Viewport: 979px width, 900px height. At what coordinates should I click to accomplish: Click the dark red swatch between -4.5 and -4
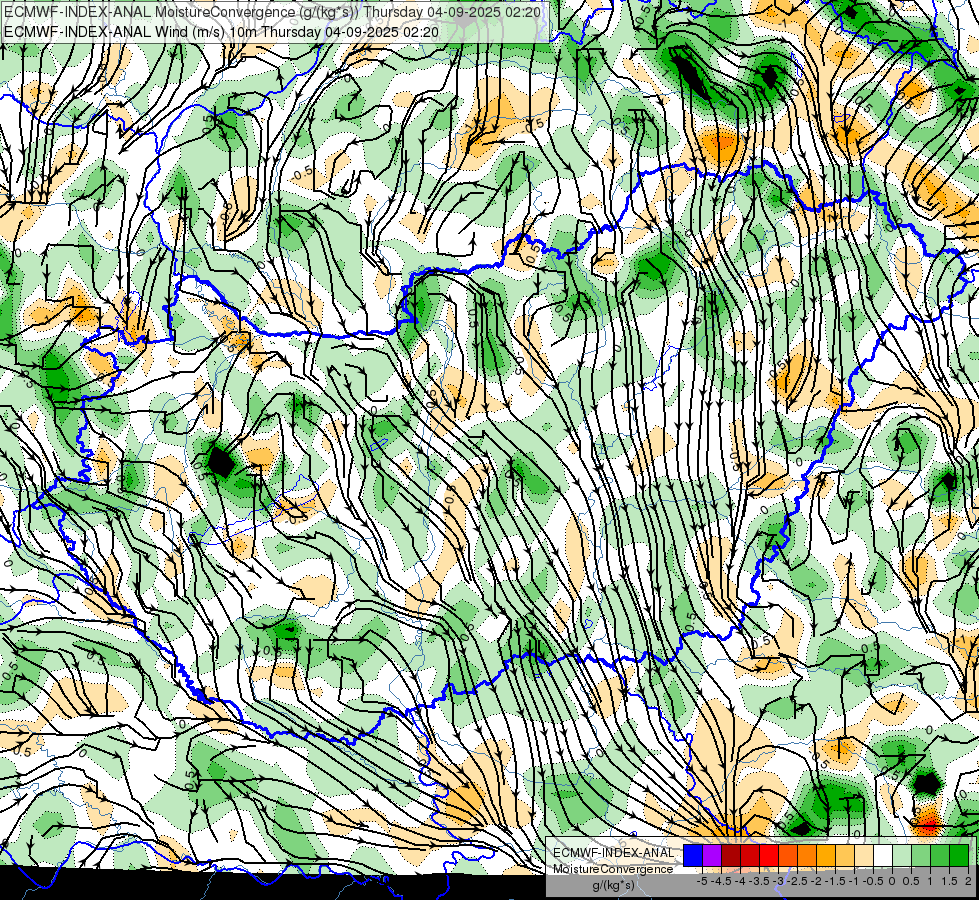coord(731,855)
